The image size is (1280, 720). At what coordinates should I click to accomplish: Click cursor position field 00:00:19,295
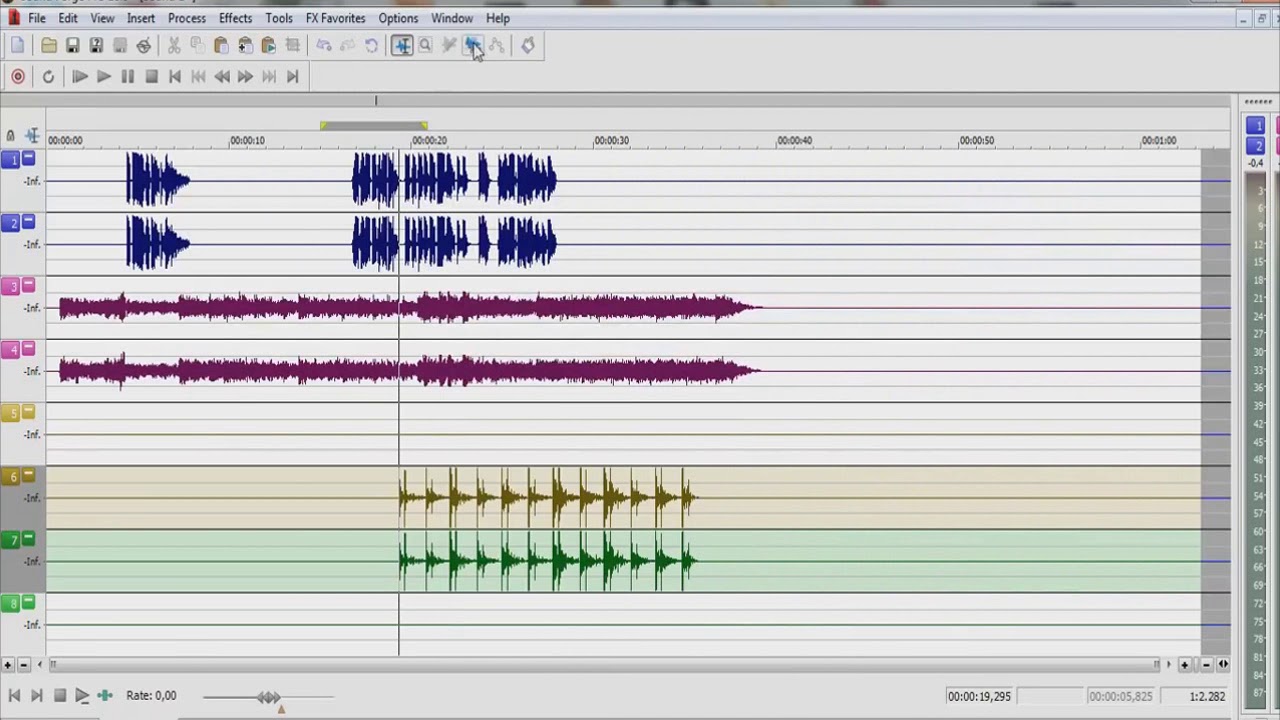979,696
